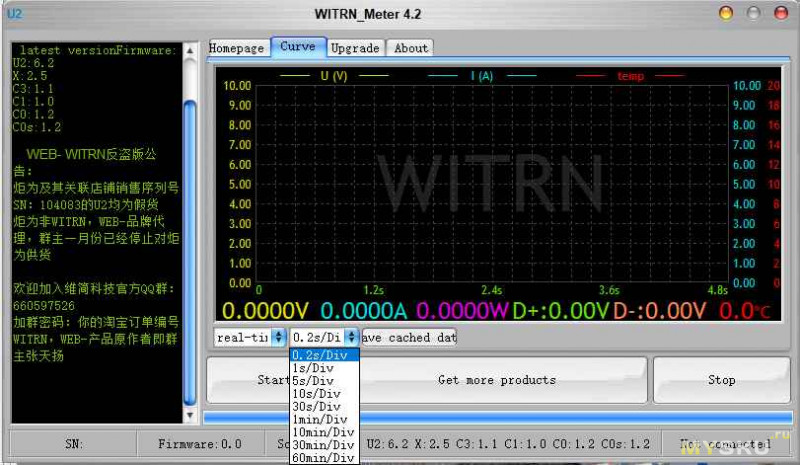
Task: Click the U (V) legend label
Action: [x=334, y=76]
